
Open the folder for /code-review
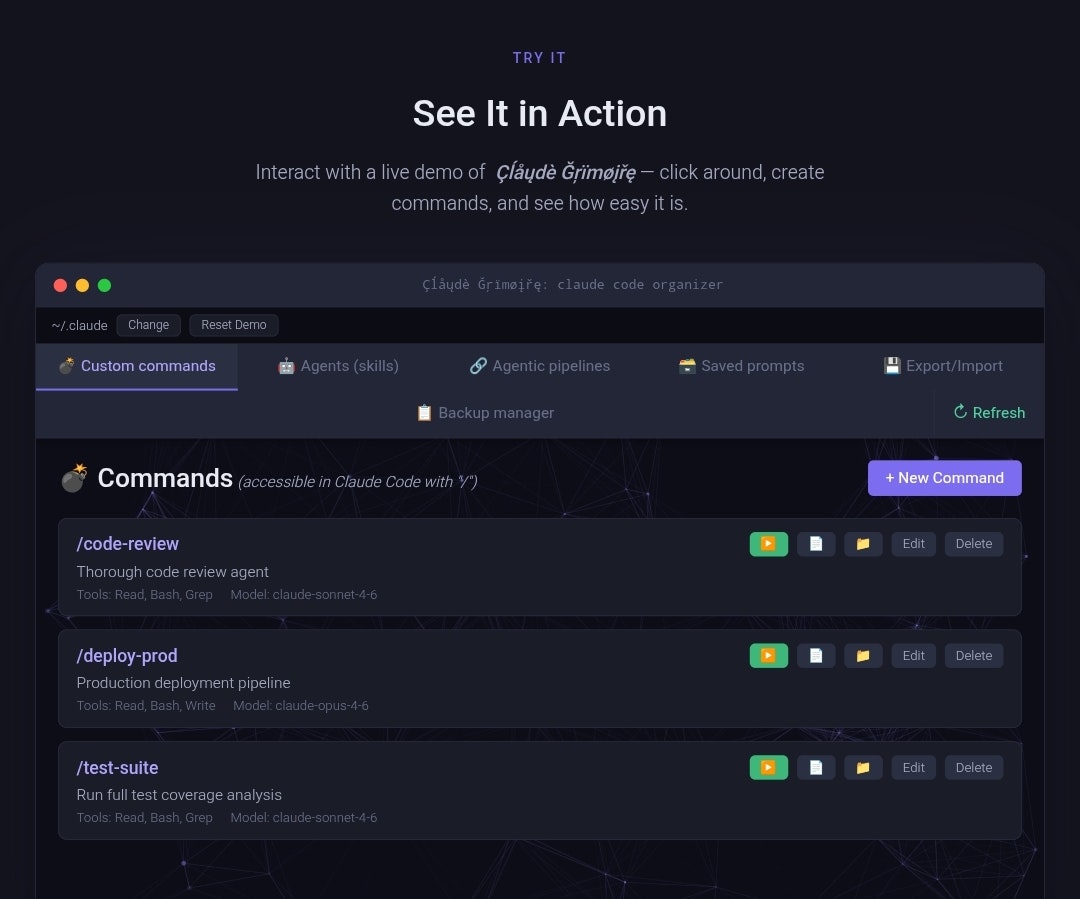pyautogui.click(x=863, y=543)
